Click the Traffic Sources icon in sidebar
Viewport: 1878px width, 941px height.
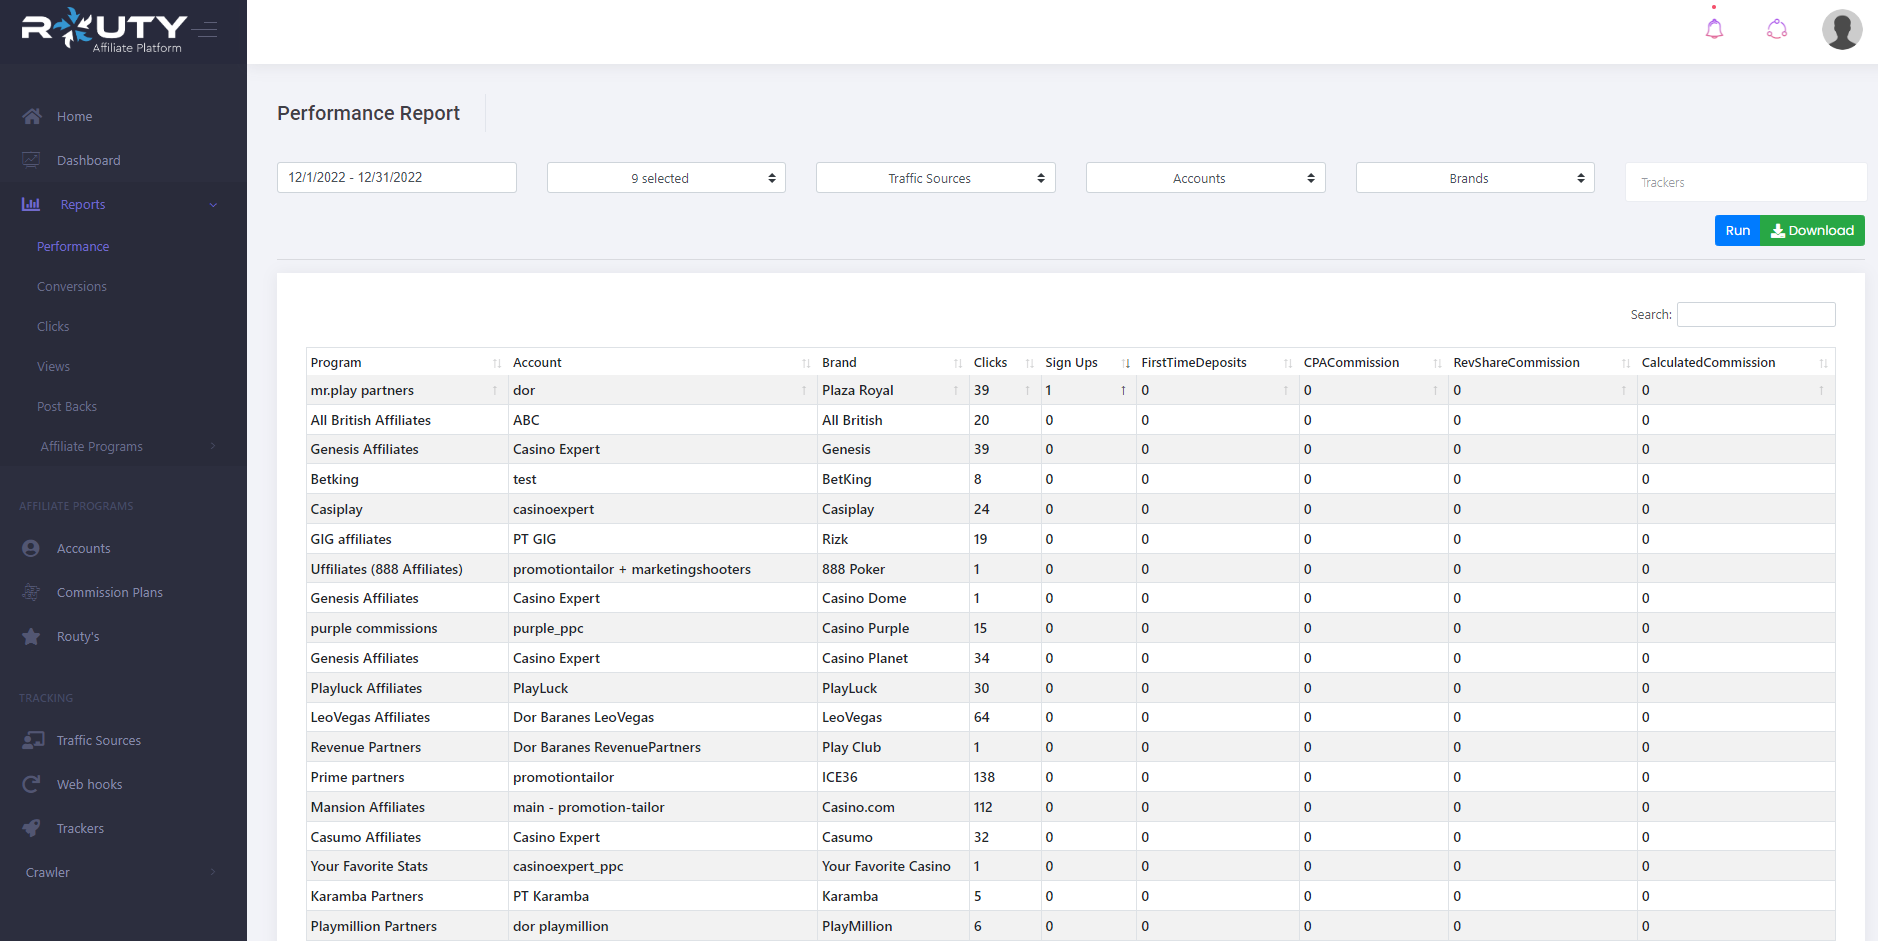tap(33, 740)
